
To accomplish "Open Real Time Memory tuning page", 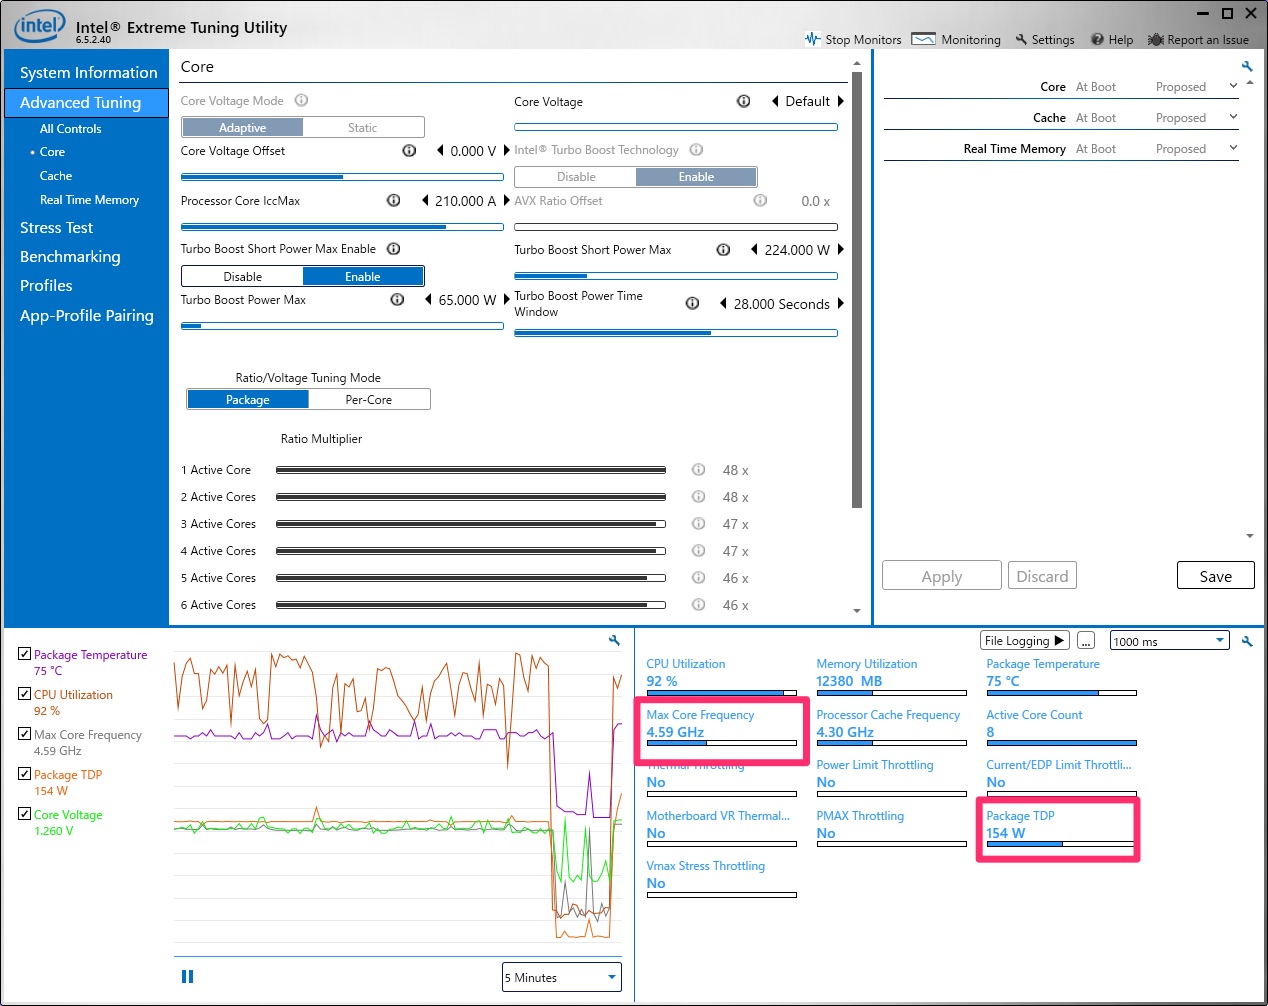I will tap(89, 200).
